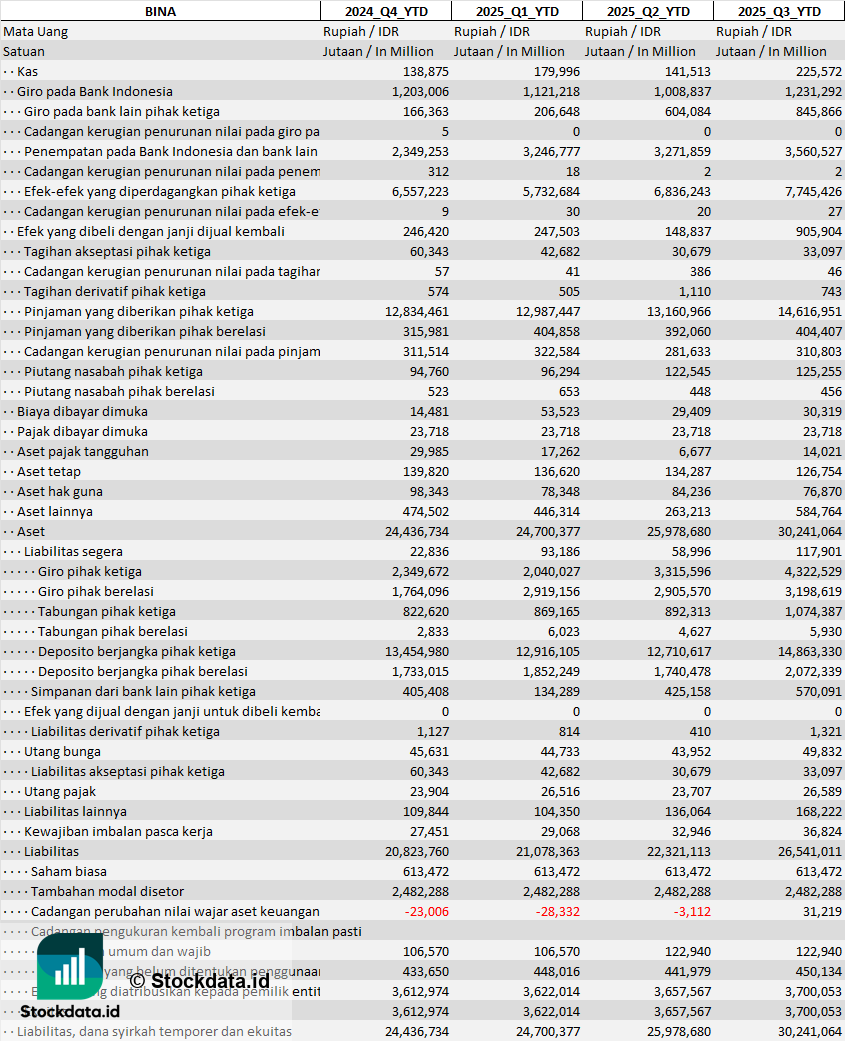Select value 905,904 in Q3 column
Image resolution: width=845 pixels, height=1041 pixels.
click(x=819, y=232)
